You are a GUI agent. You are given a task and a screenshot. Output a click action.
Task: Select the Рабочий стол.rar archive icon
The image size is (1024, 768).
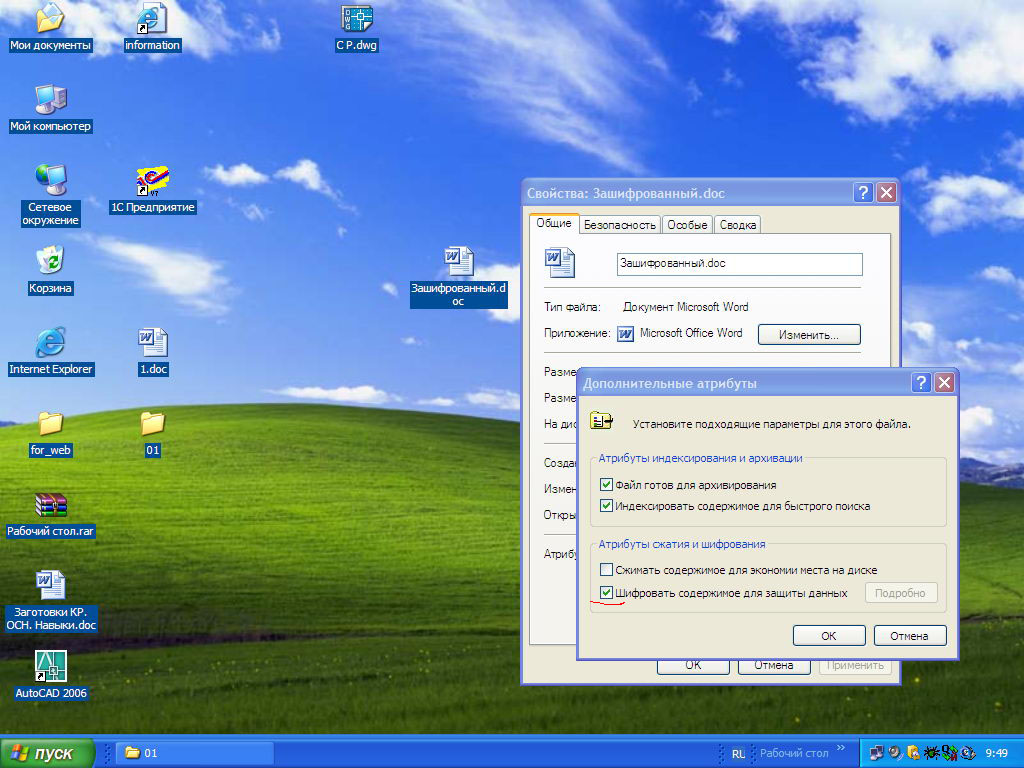click(50, 505)
